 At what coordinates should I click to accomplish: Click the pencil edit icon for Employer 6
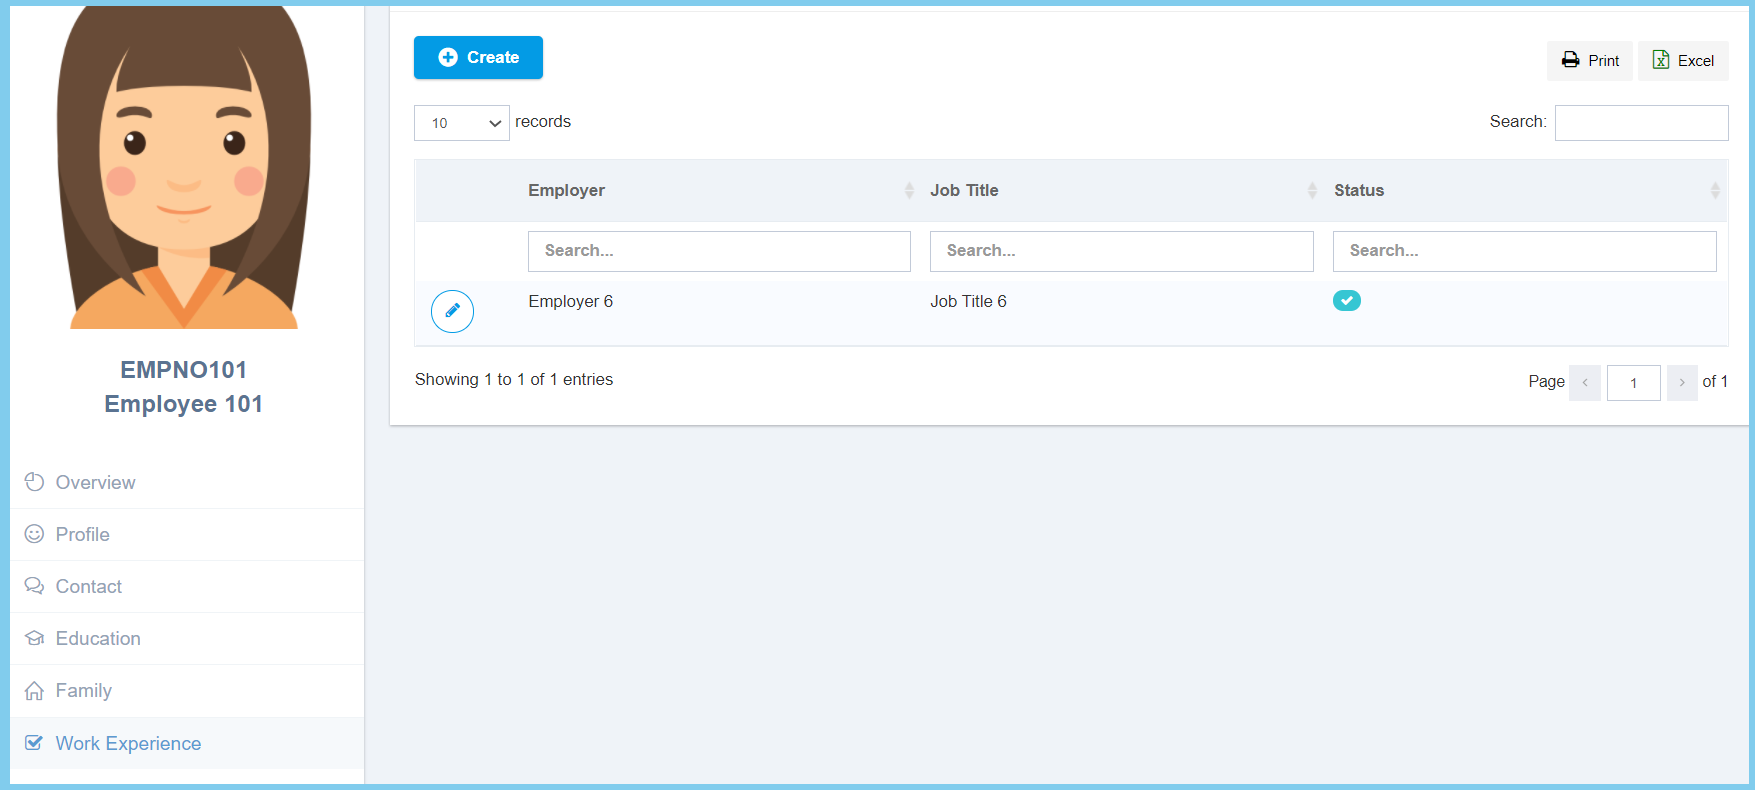point(452,311)
